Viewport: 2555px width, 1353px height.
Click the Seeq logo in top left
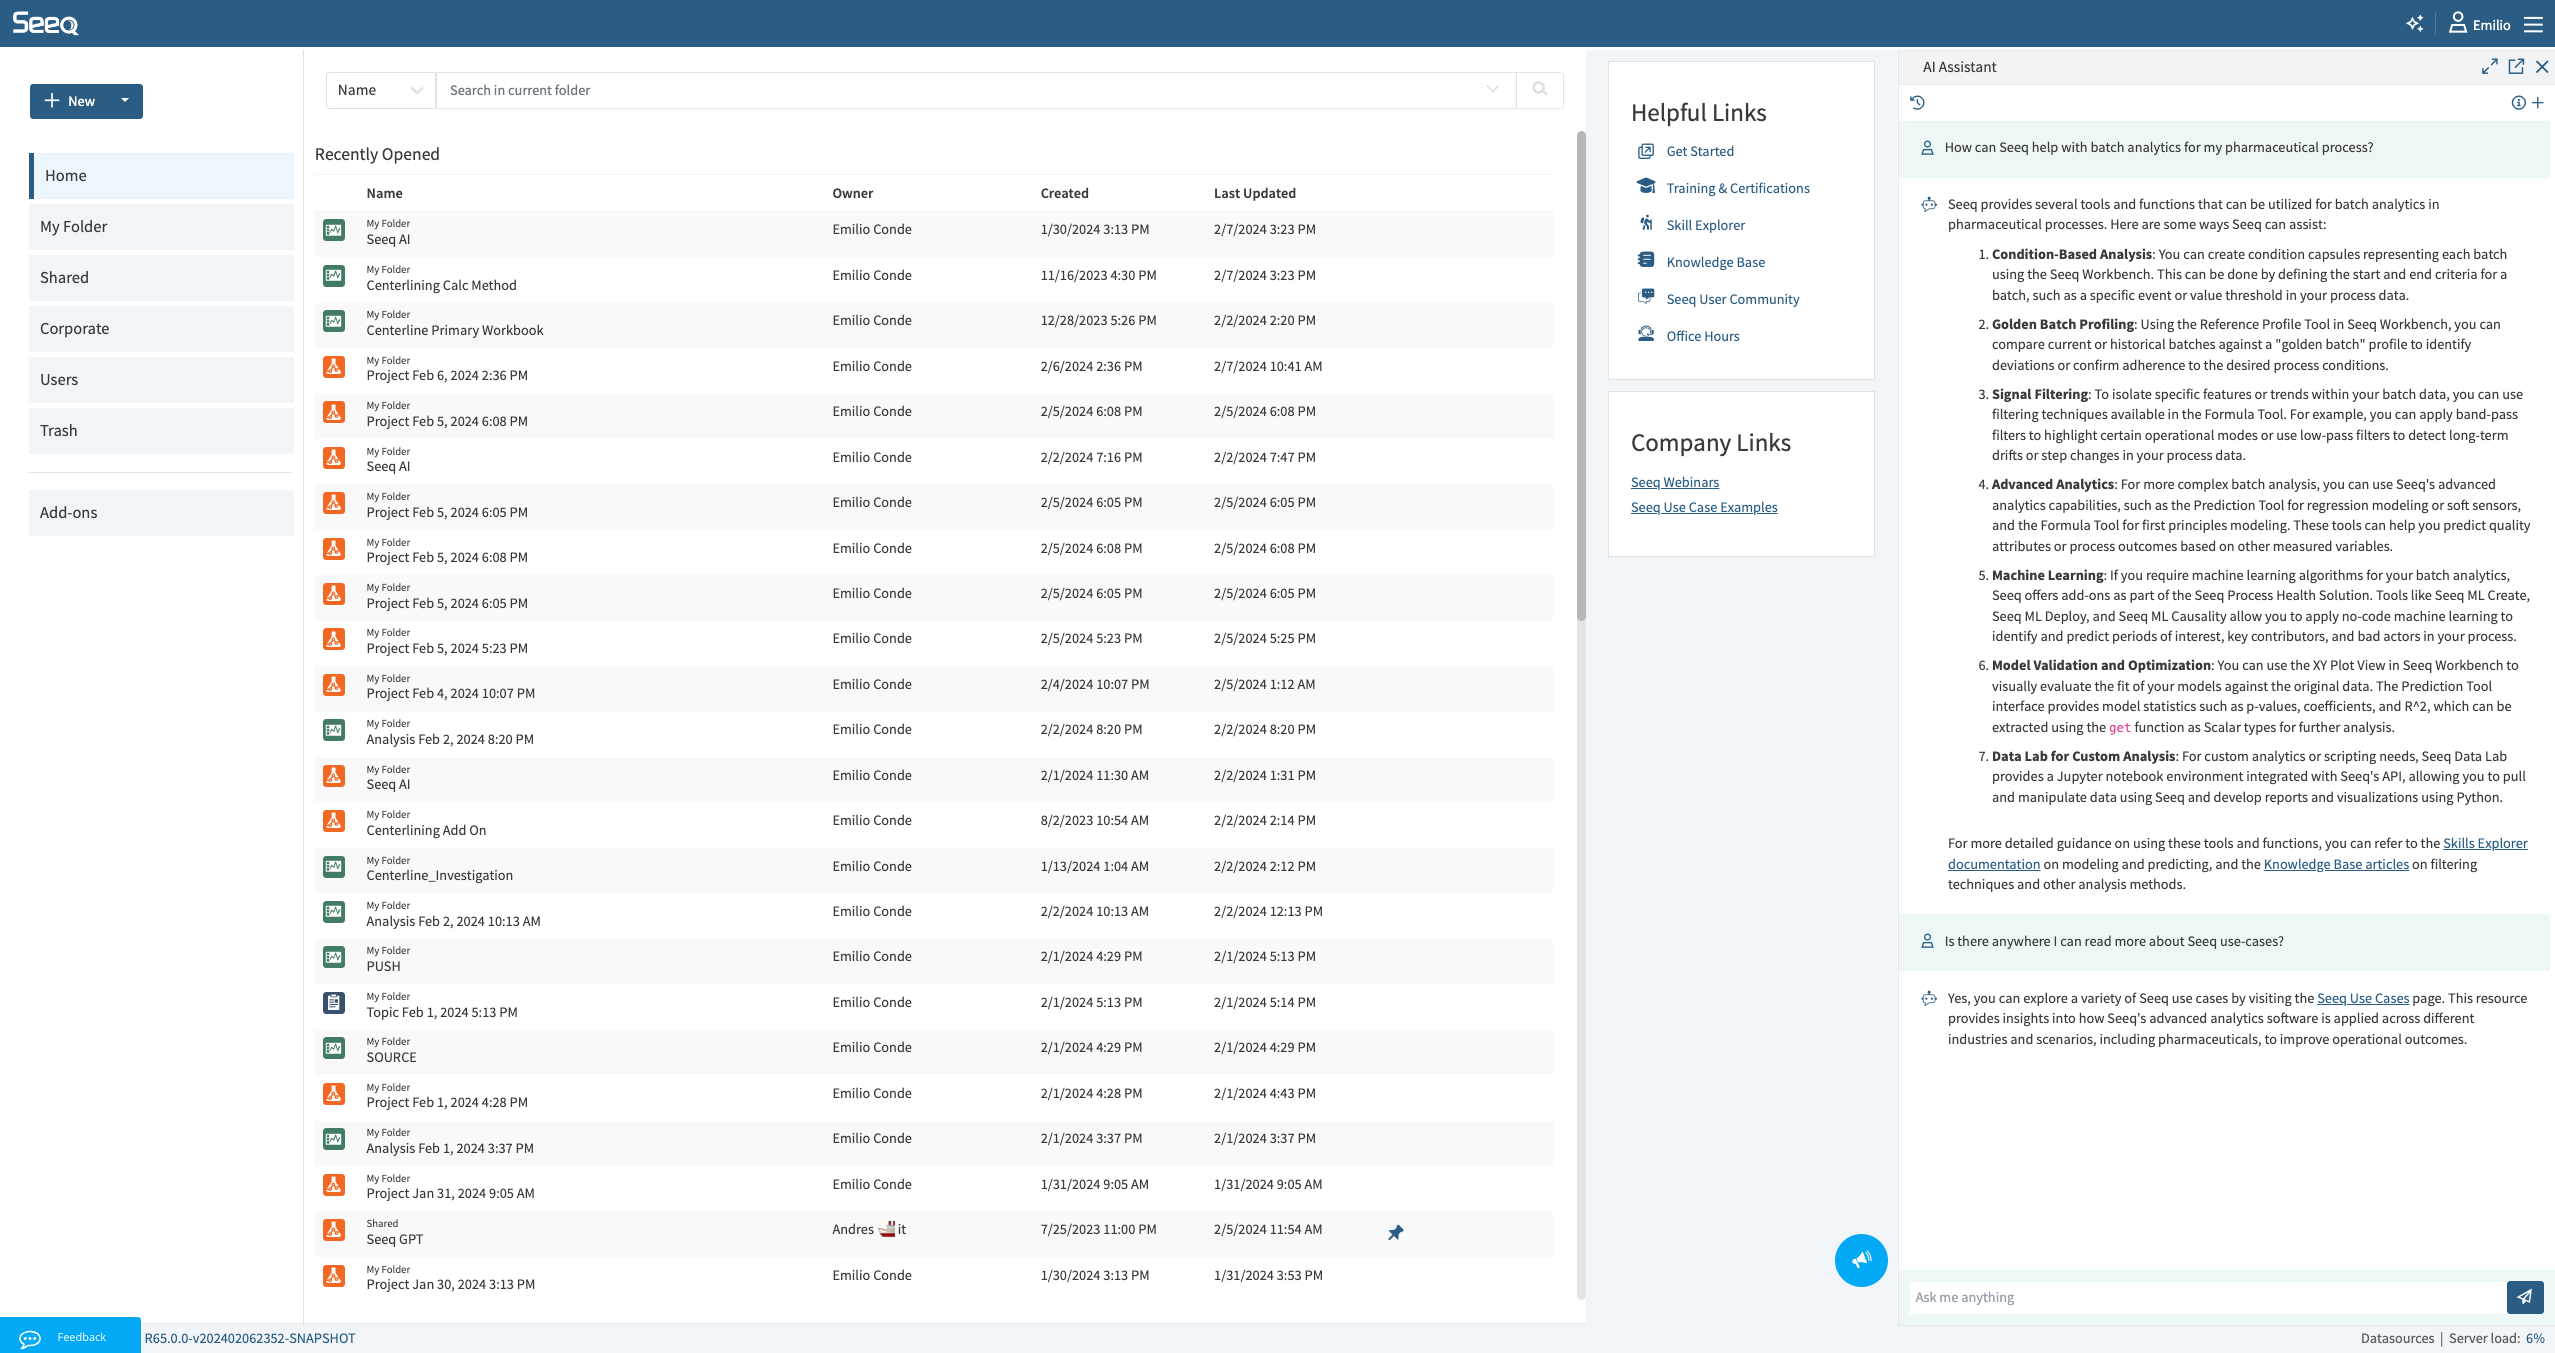[46, 22]
